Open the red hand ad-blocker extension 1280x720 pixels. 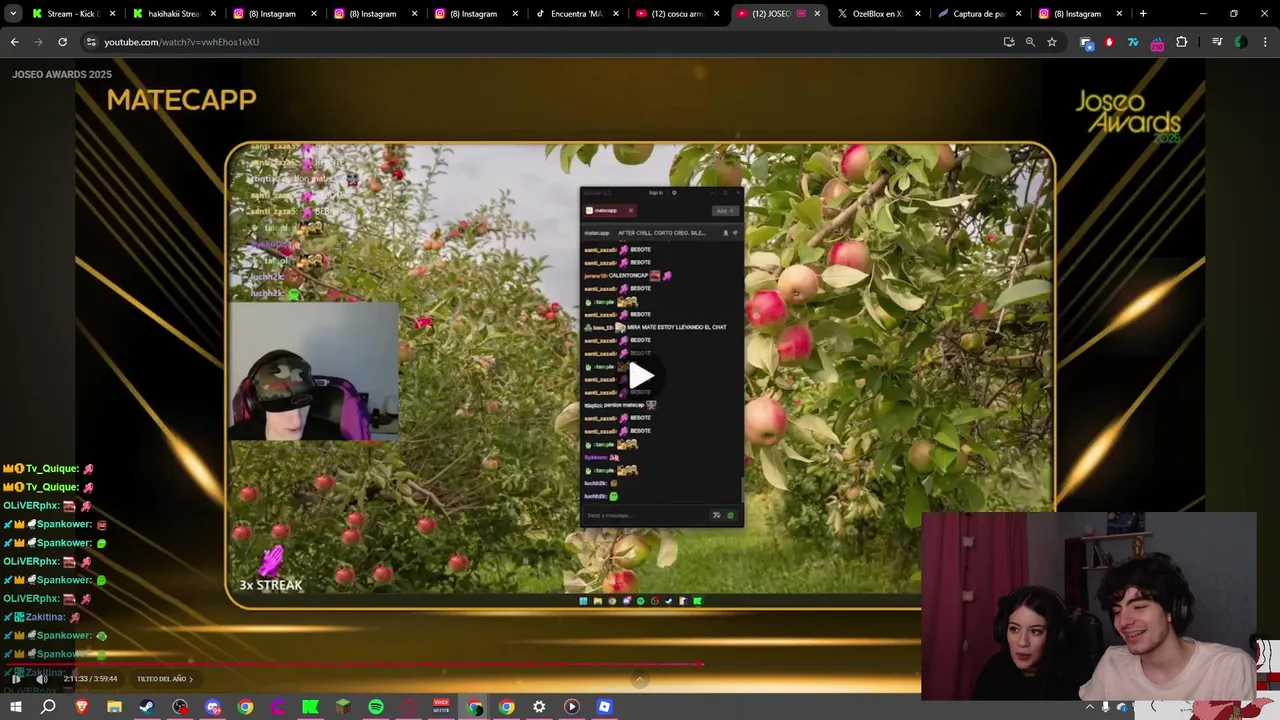click(1109, 42)
